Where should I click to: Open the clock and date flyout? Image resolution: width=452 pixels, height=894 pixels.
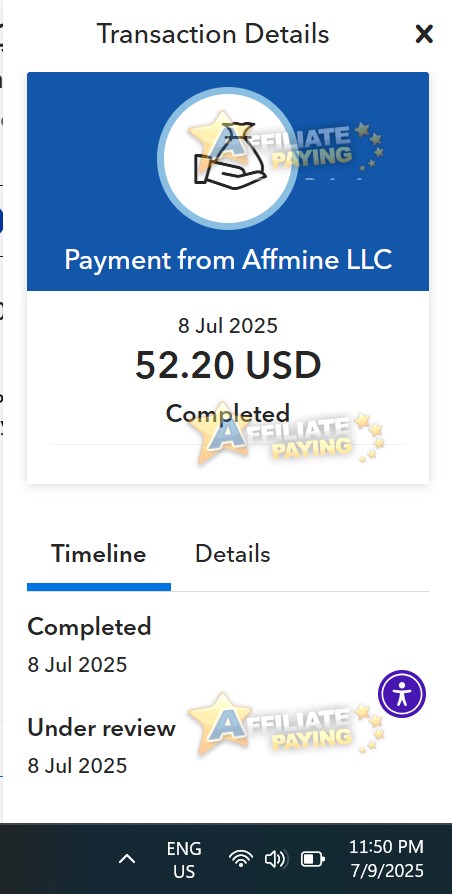tap(386, 859)
